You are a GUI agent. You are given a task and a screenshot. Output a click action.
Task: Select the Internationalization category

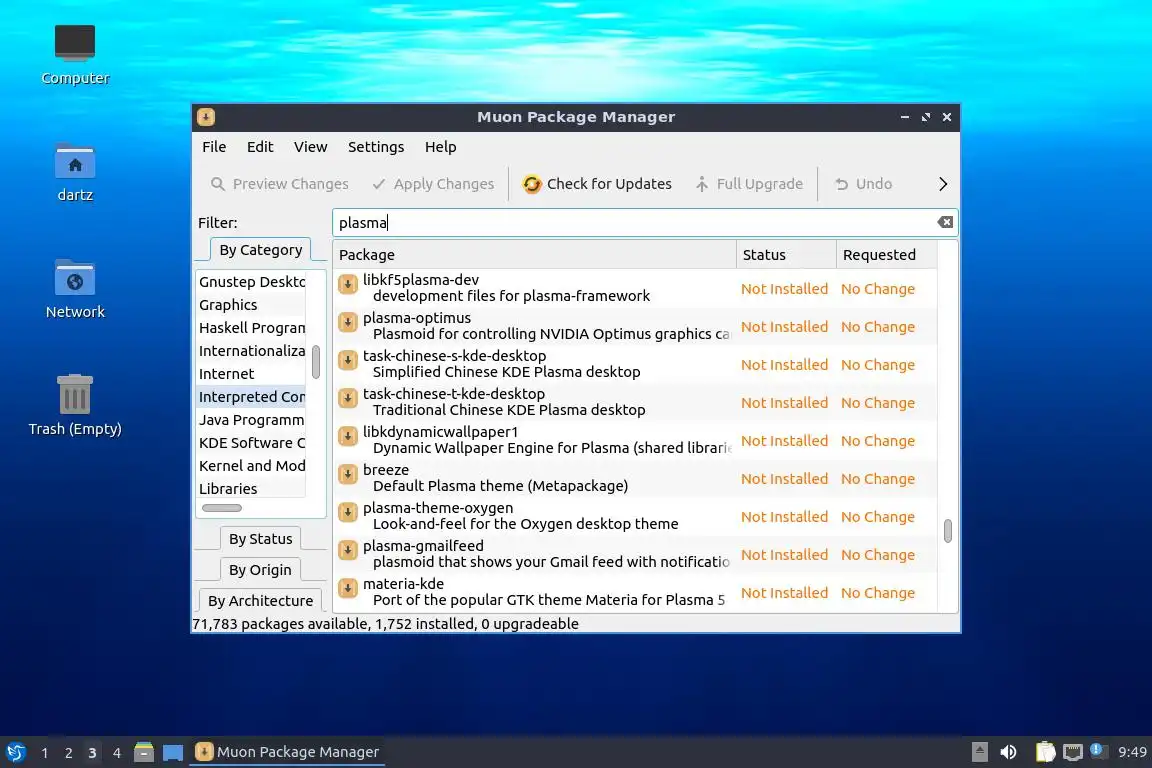[251, 351]
